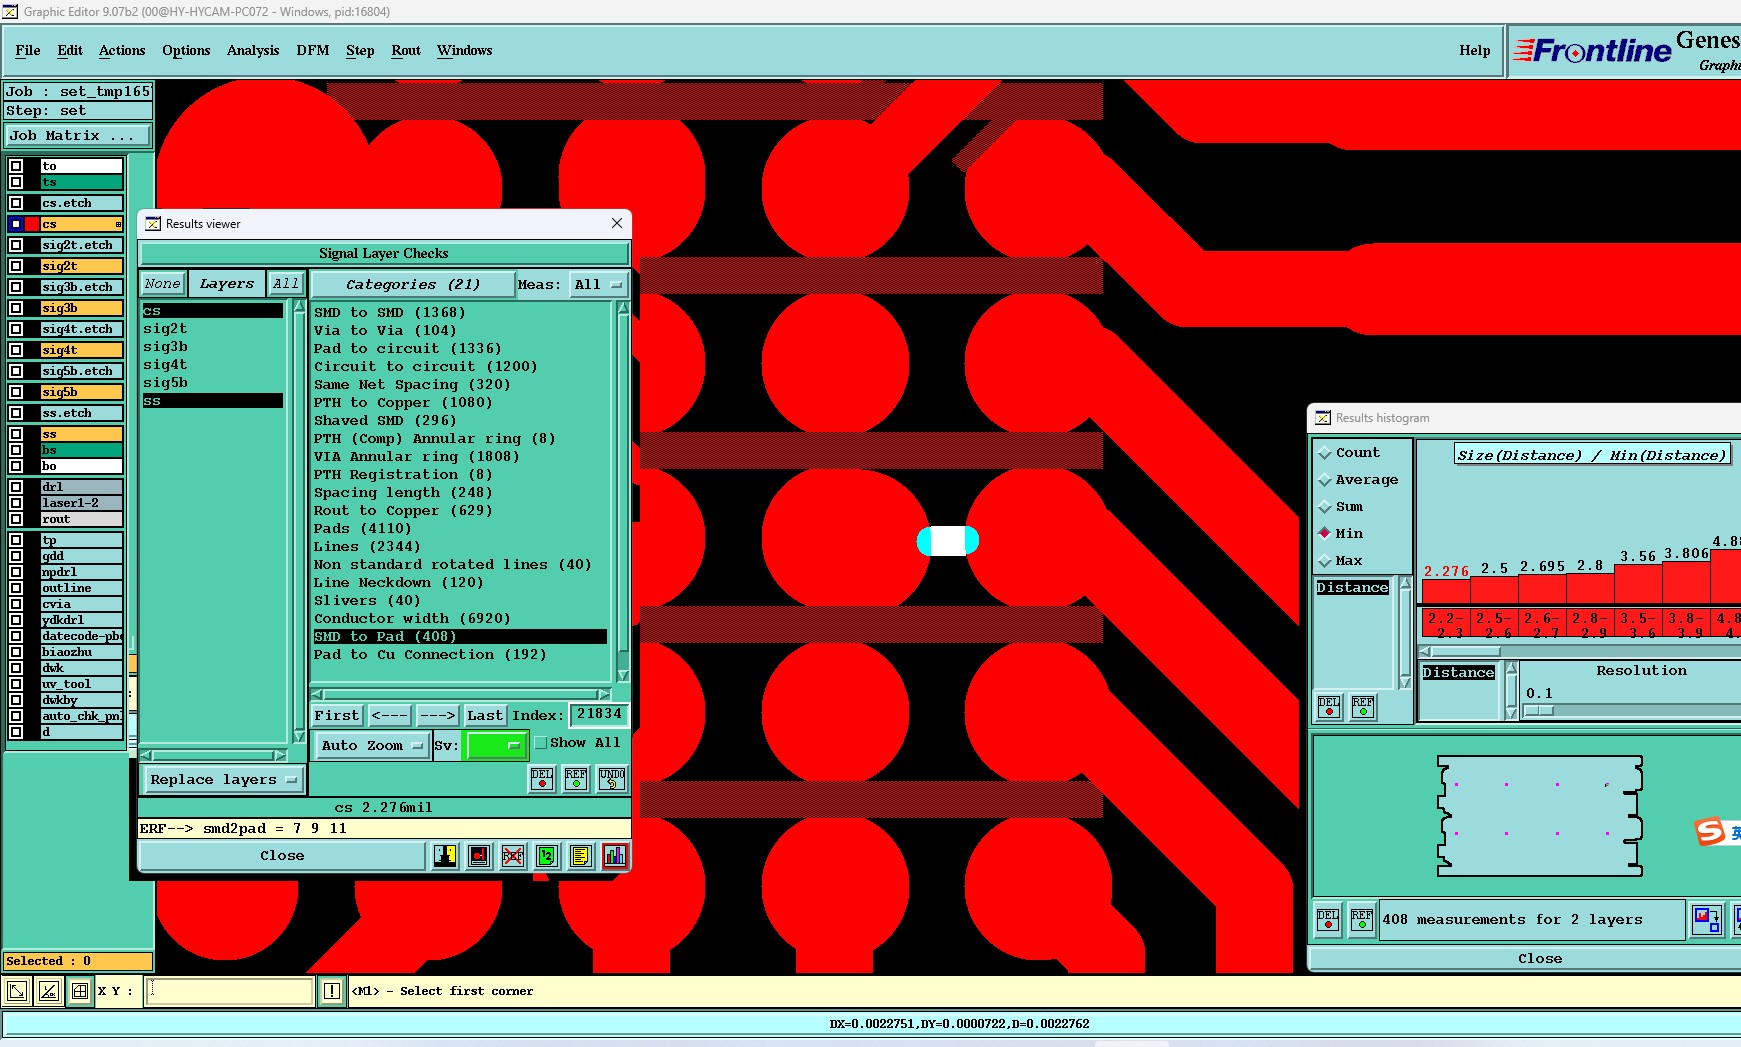Go to the Last result
Image resolution: width=1741 pixels, height=1047 pixels.
point(485,716)
